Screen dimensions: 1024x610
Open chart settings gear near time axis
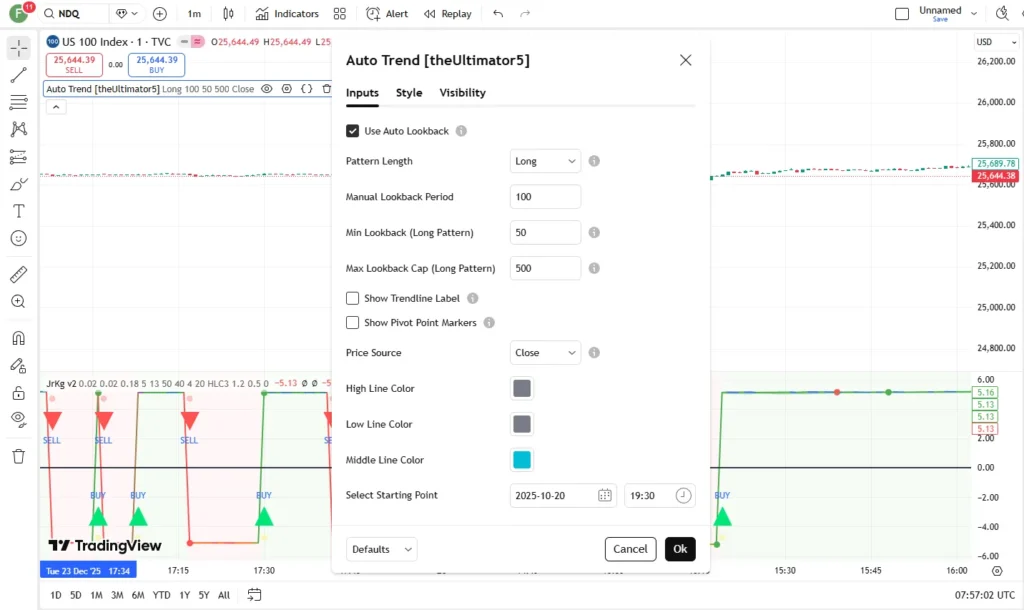click(997, 571)
